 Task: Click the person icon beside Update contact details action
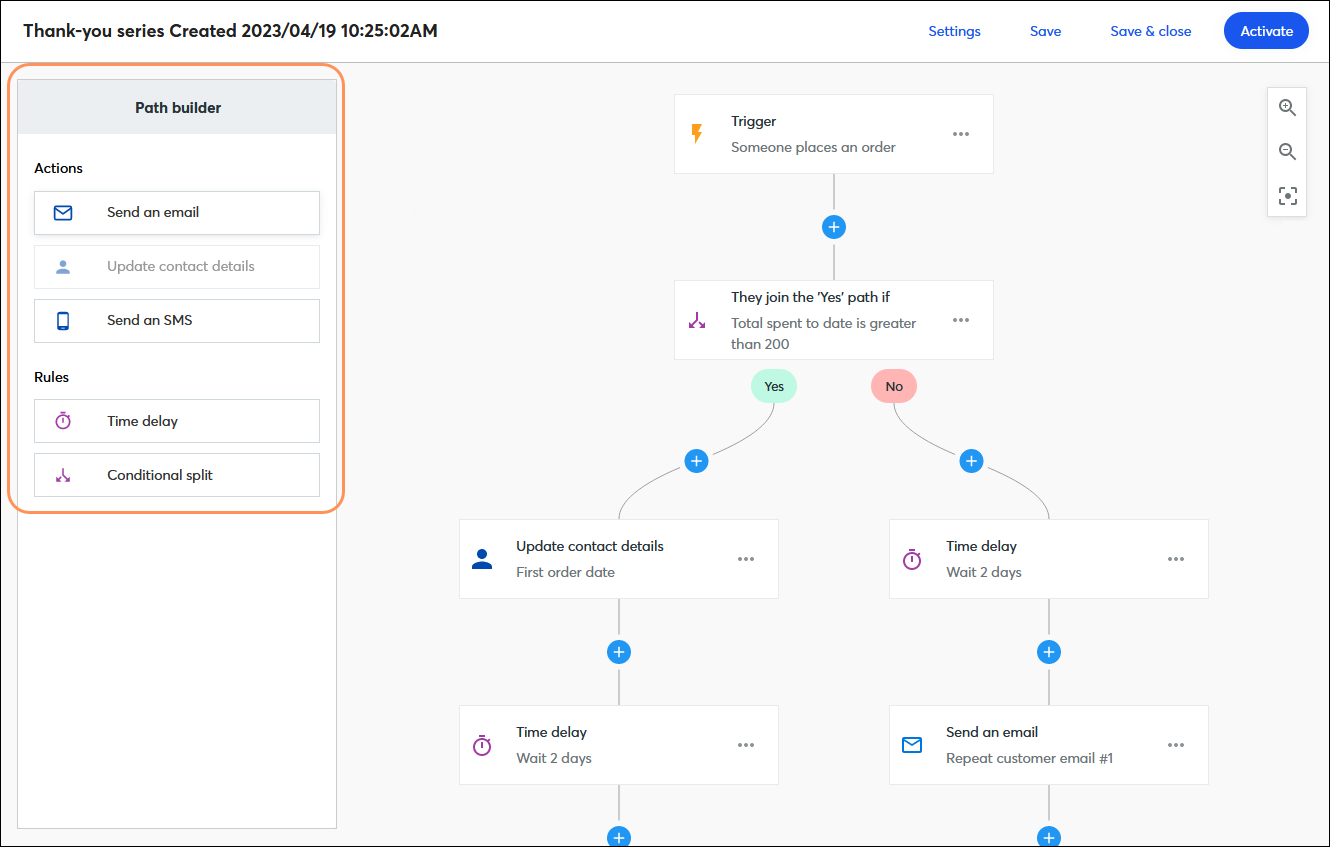(63, 267)
